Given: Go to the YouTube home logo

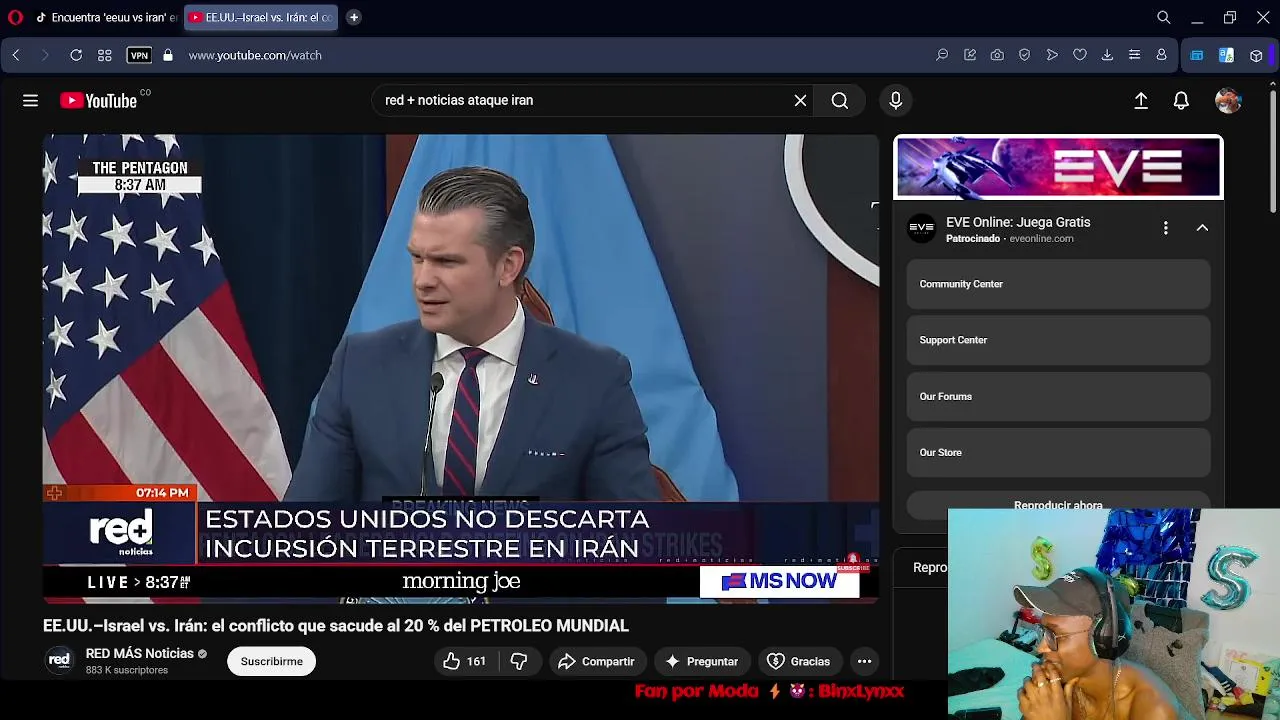Looking at the screenshot, I should 98,100.
